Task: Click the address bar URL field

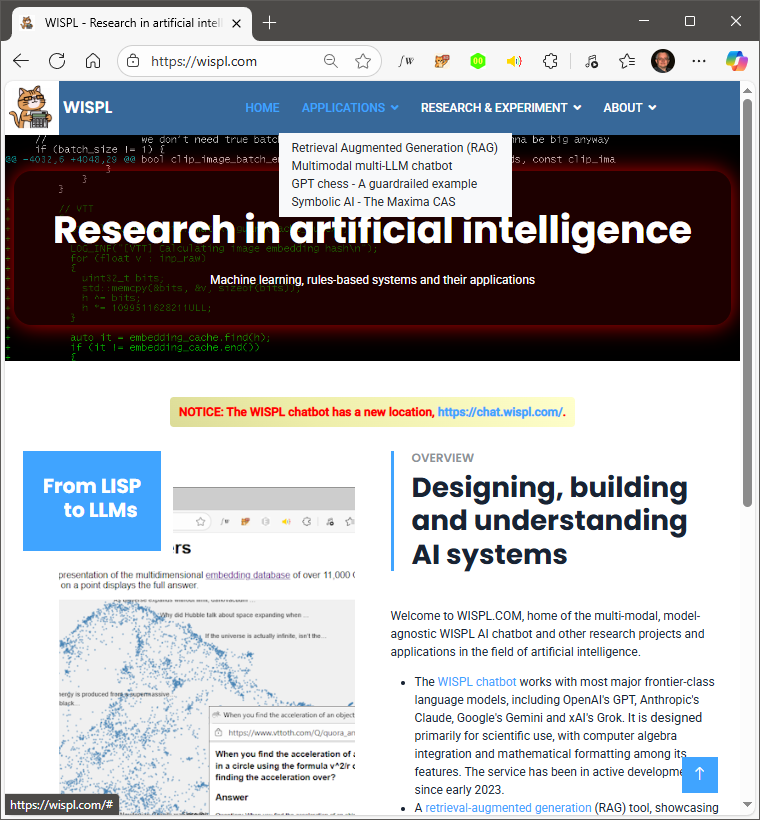Action: coord(230,61)
